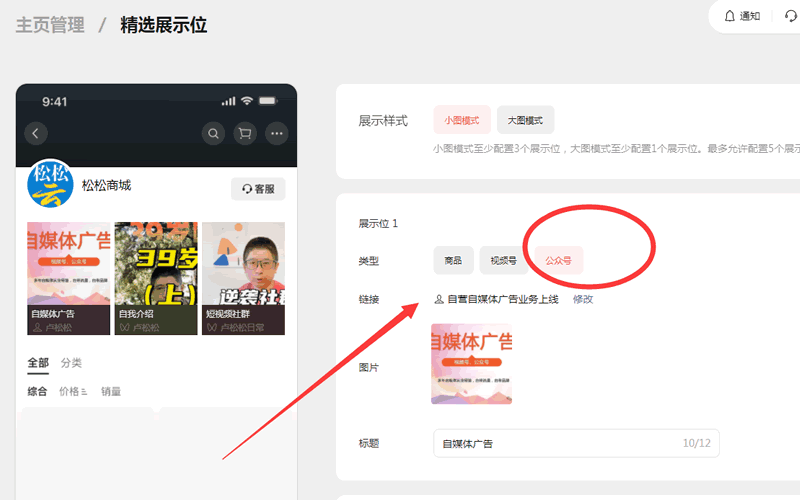Sort by 价格 in preview

[x=73, y=391]
